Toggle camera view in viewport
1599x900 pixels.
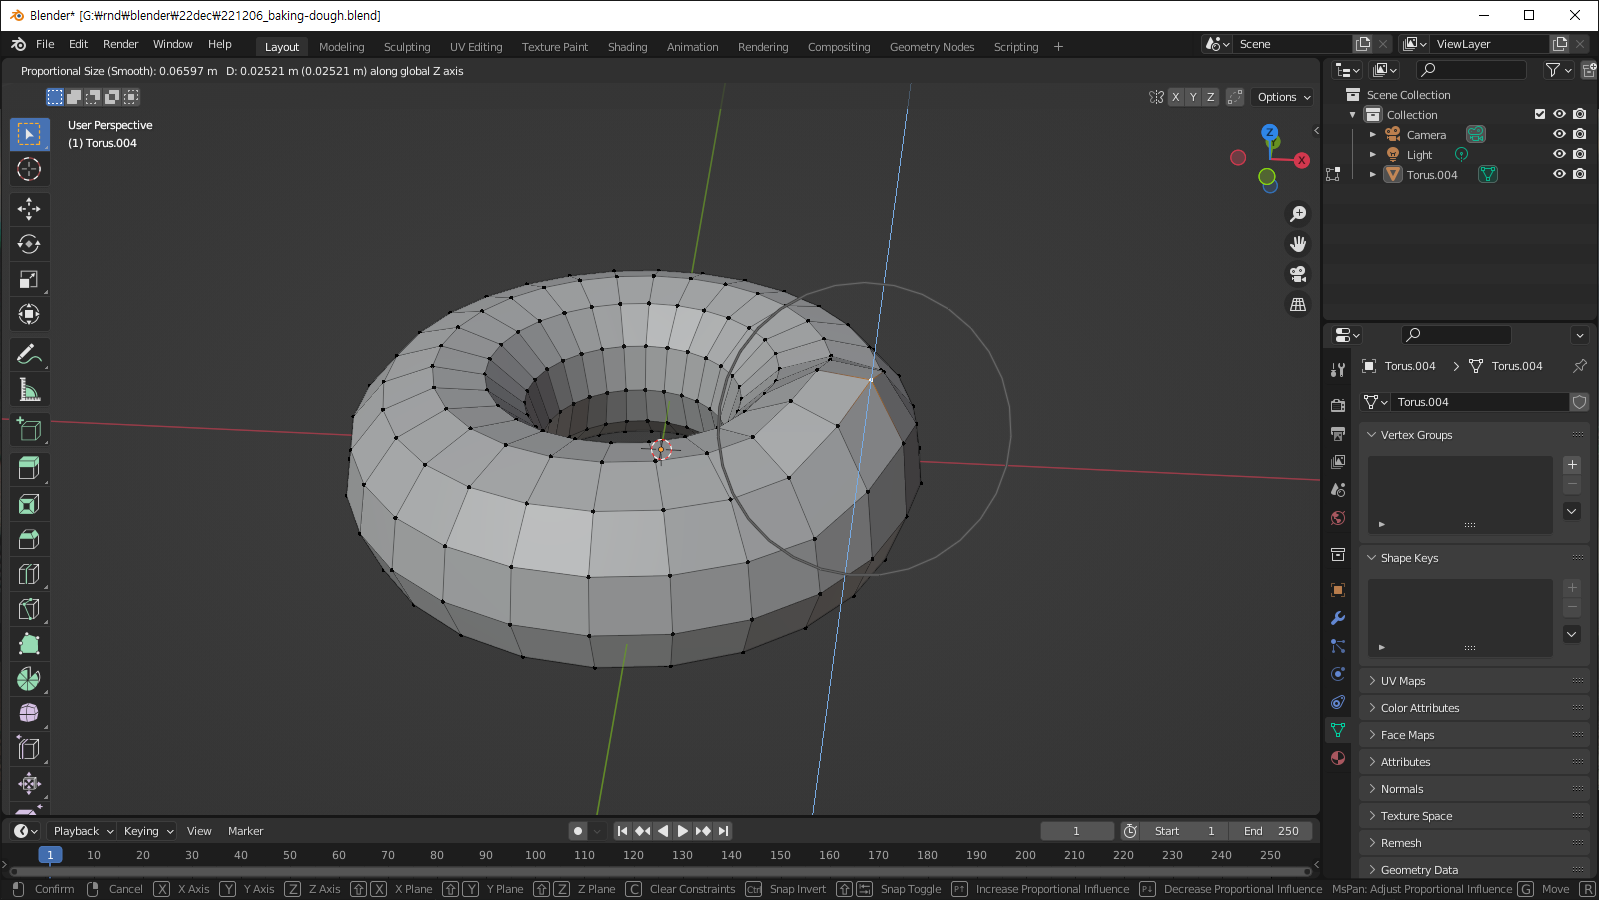(1298, 274)
